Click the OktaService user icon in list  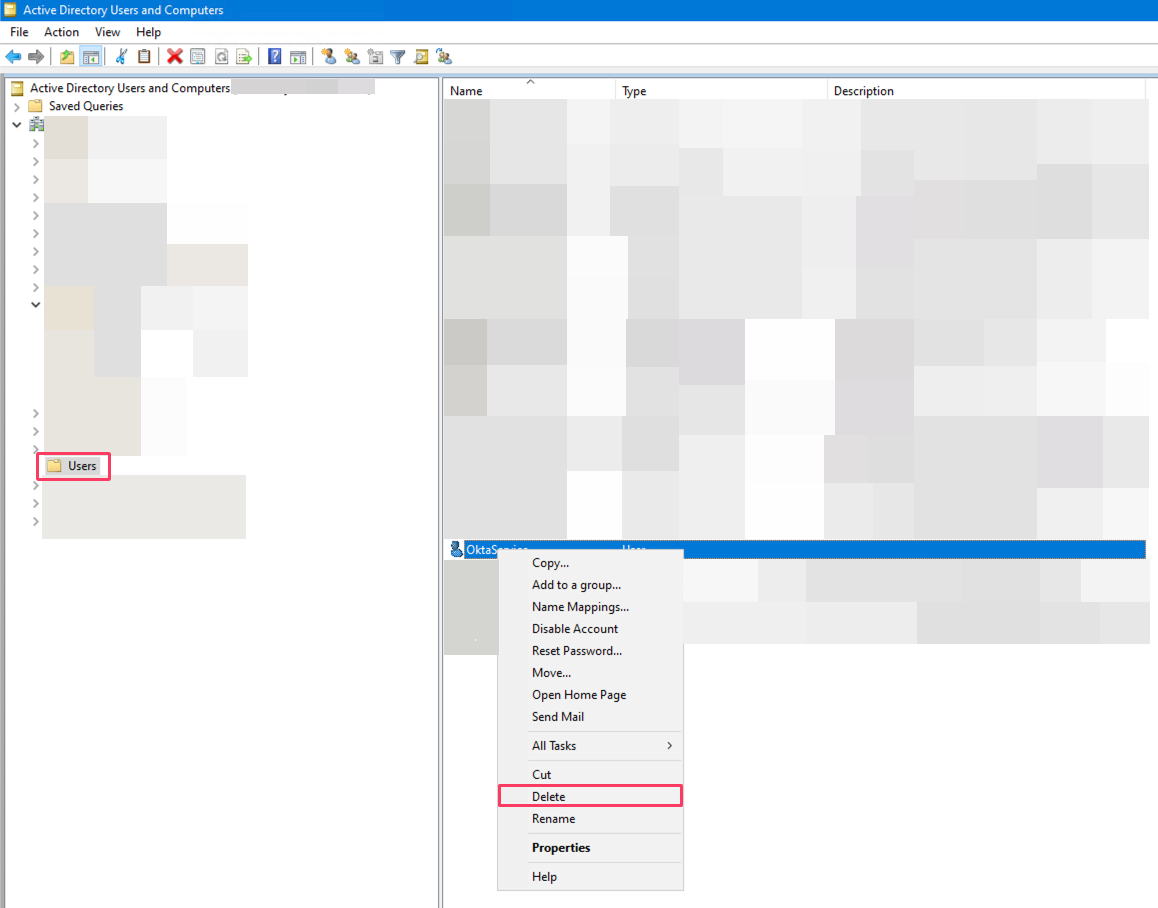456,549
